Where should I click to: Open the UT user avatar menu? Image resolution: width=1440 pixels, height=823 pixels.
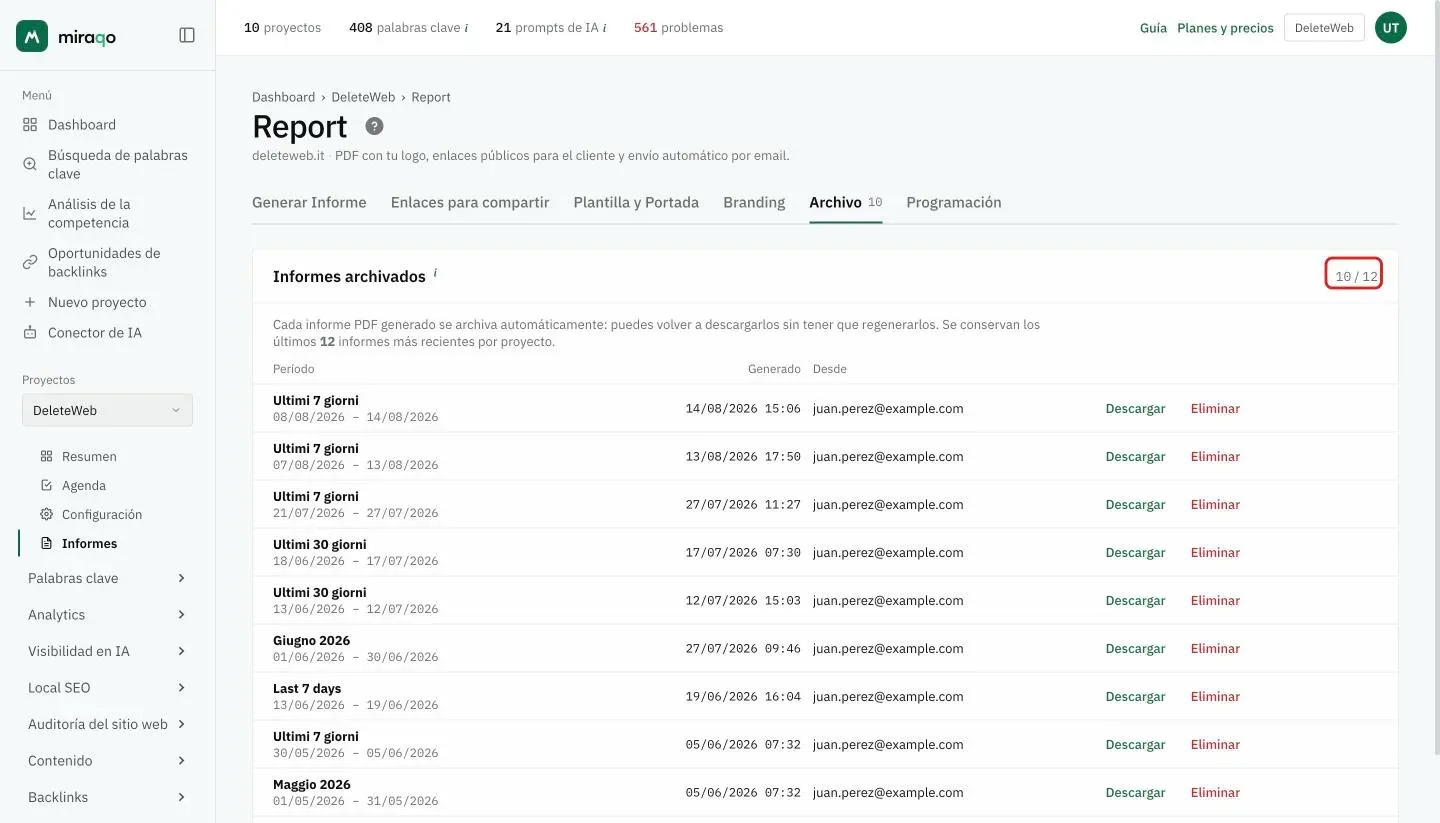pyautogui.click(x=1391, y=28)
